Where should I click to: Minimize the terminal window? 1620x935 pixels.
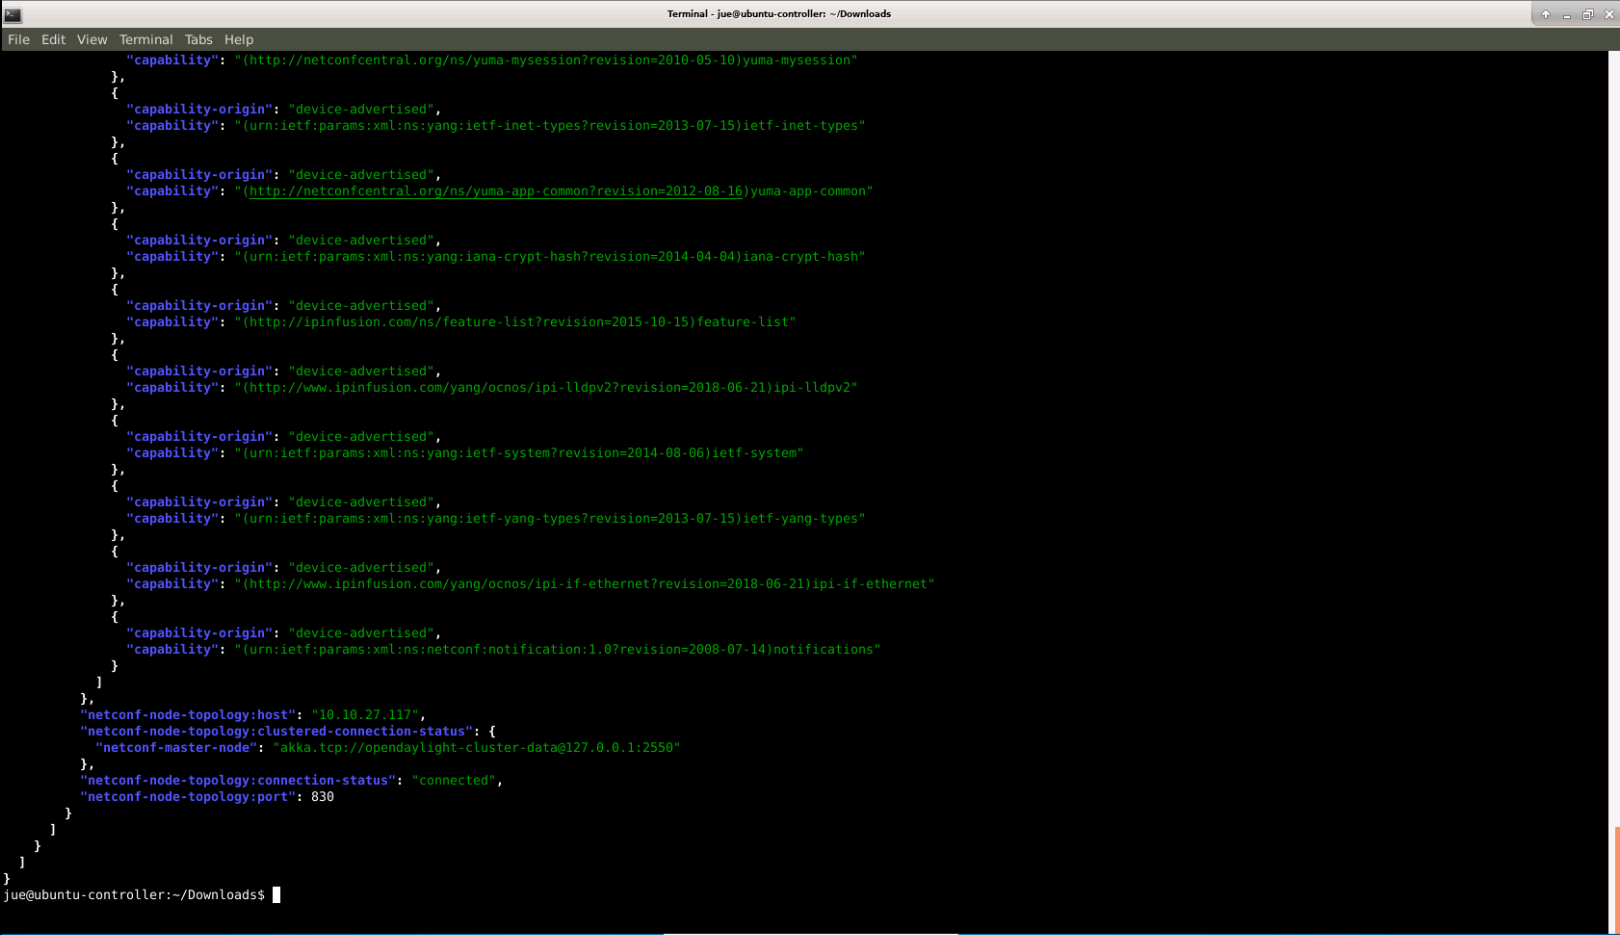click(x=1566, y=14)
